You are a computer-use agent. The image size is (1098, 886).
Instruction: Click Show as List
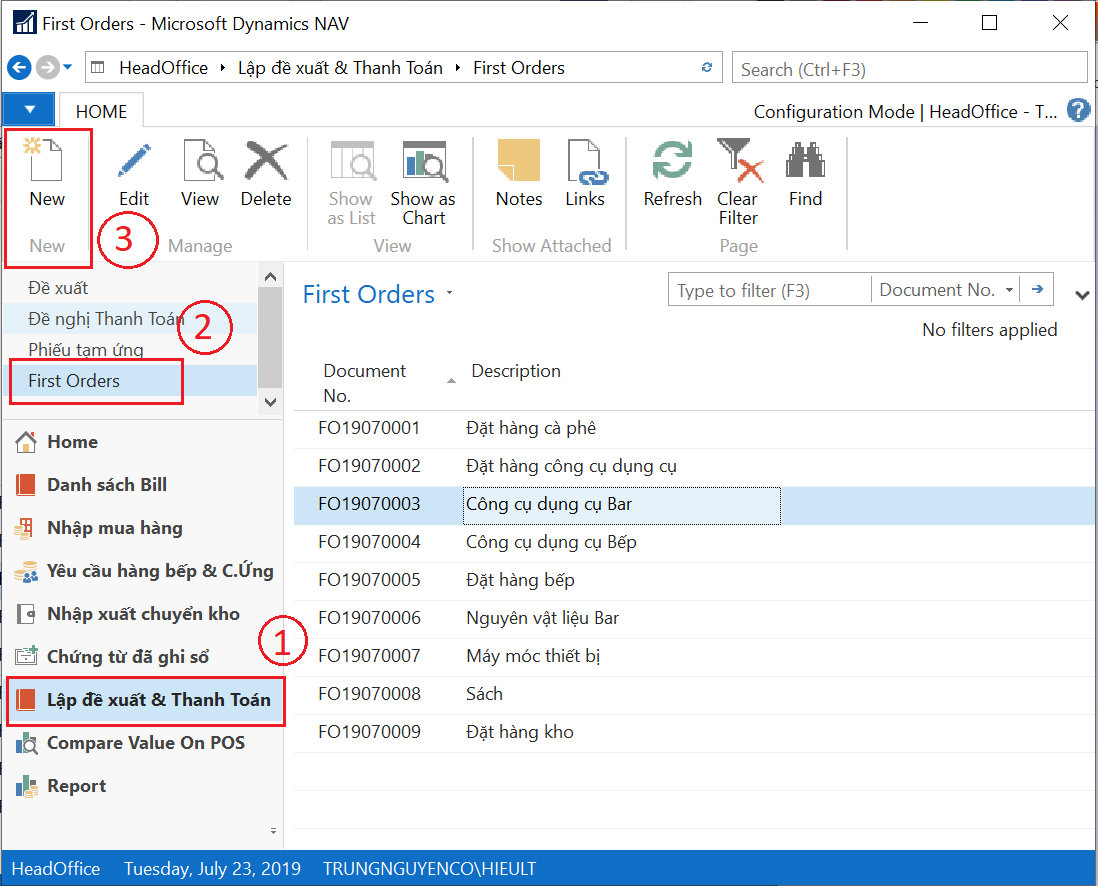352,183
